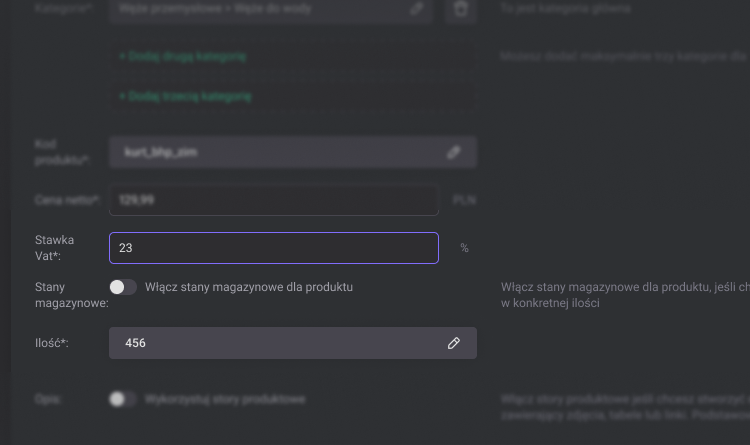Toggle the Wykorzystuj story produktowe switch

123,399
